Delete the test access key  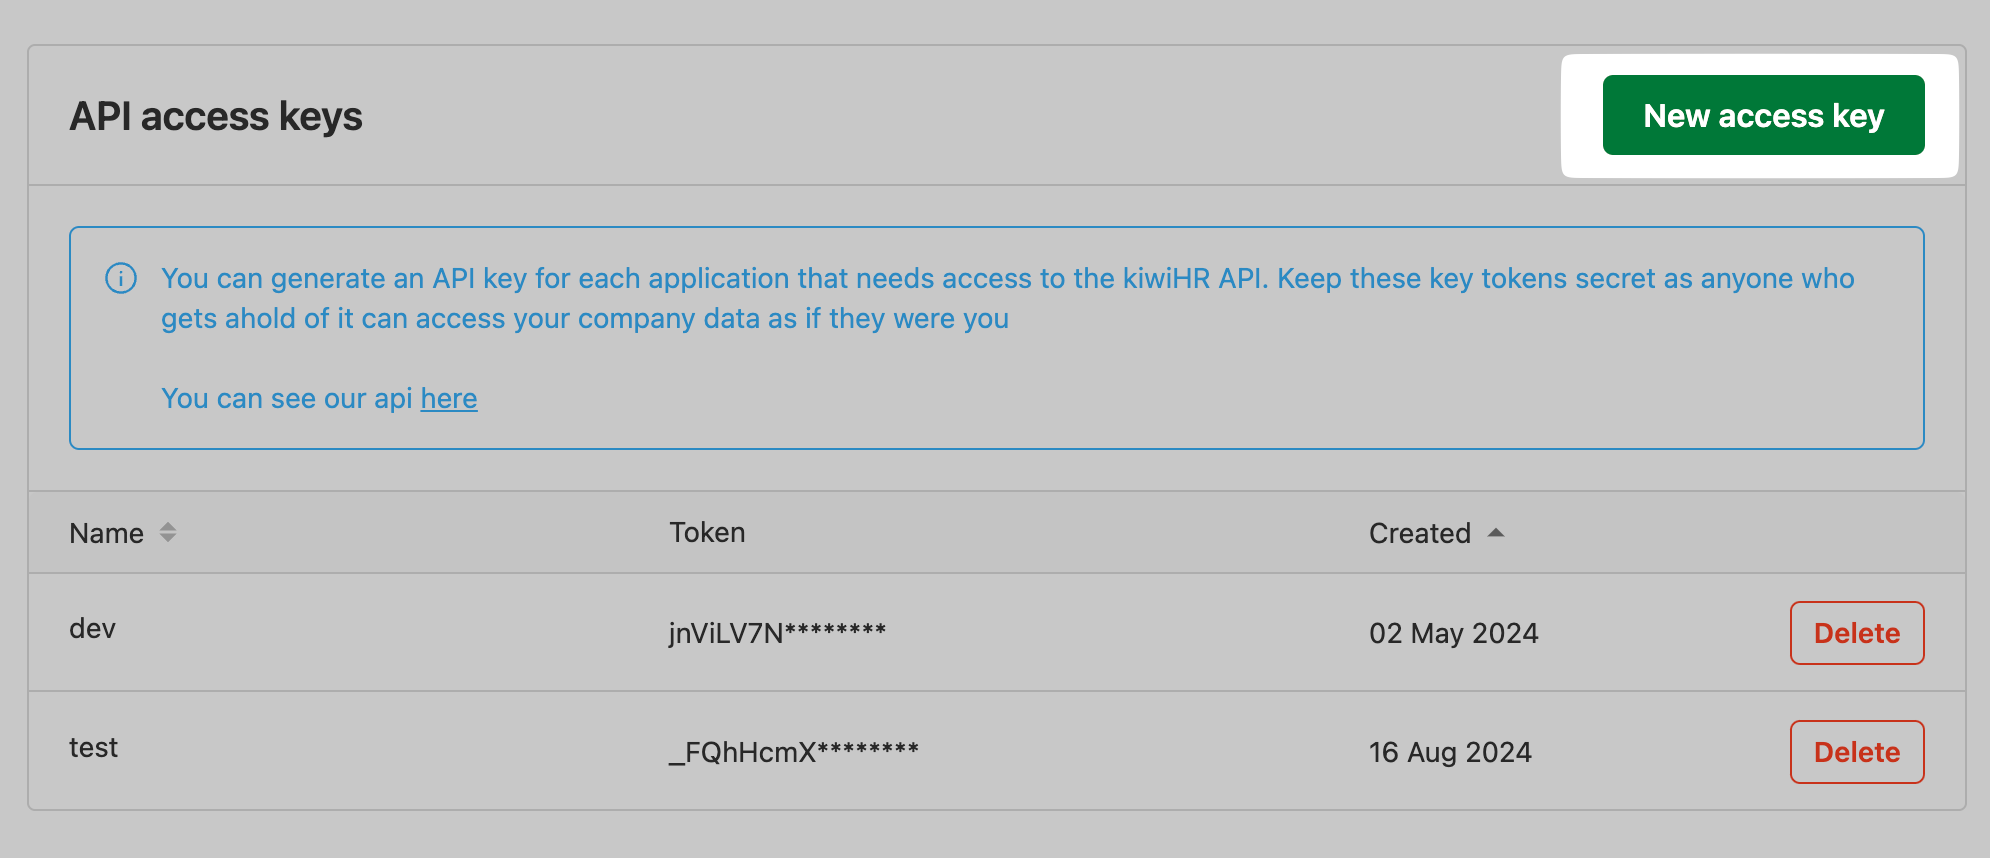1856,752
